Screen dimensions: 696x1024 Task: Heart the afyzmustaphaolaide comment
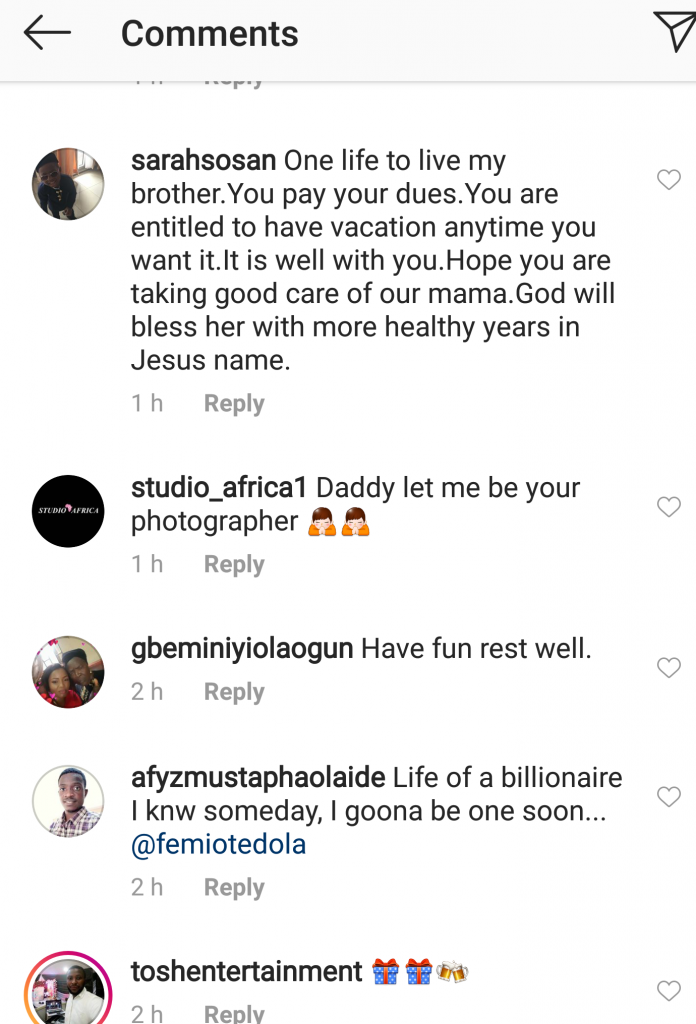tap(668, 797)
